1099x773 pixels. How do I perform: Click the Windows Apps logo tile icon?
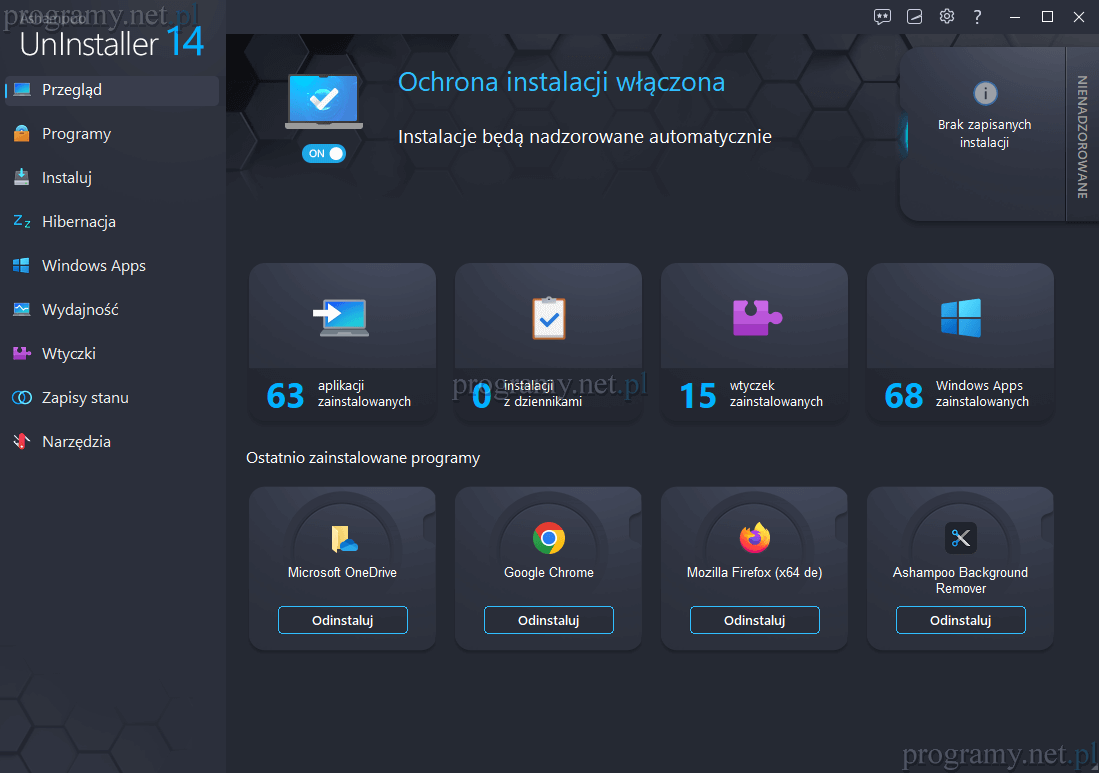[x=960, y=318]
